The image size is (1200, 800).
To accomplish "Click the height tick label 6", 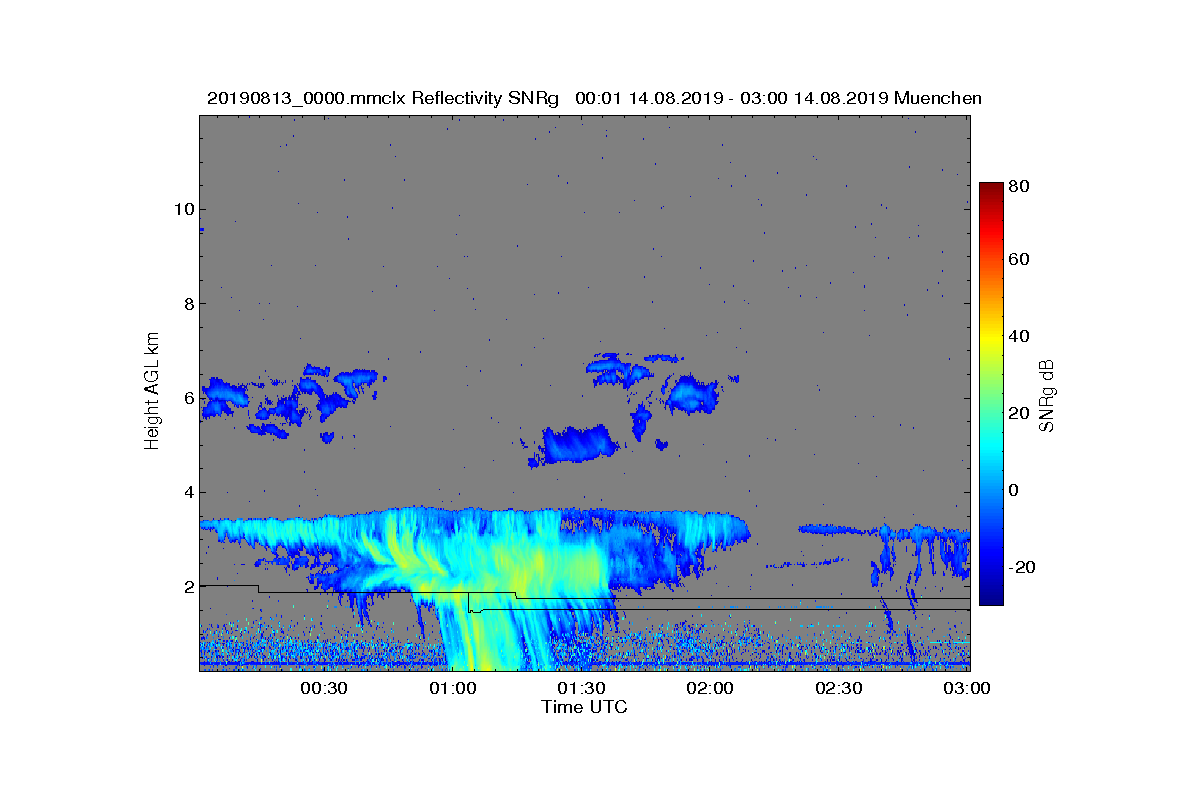I will 187,398.
